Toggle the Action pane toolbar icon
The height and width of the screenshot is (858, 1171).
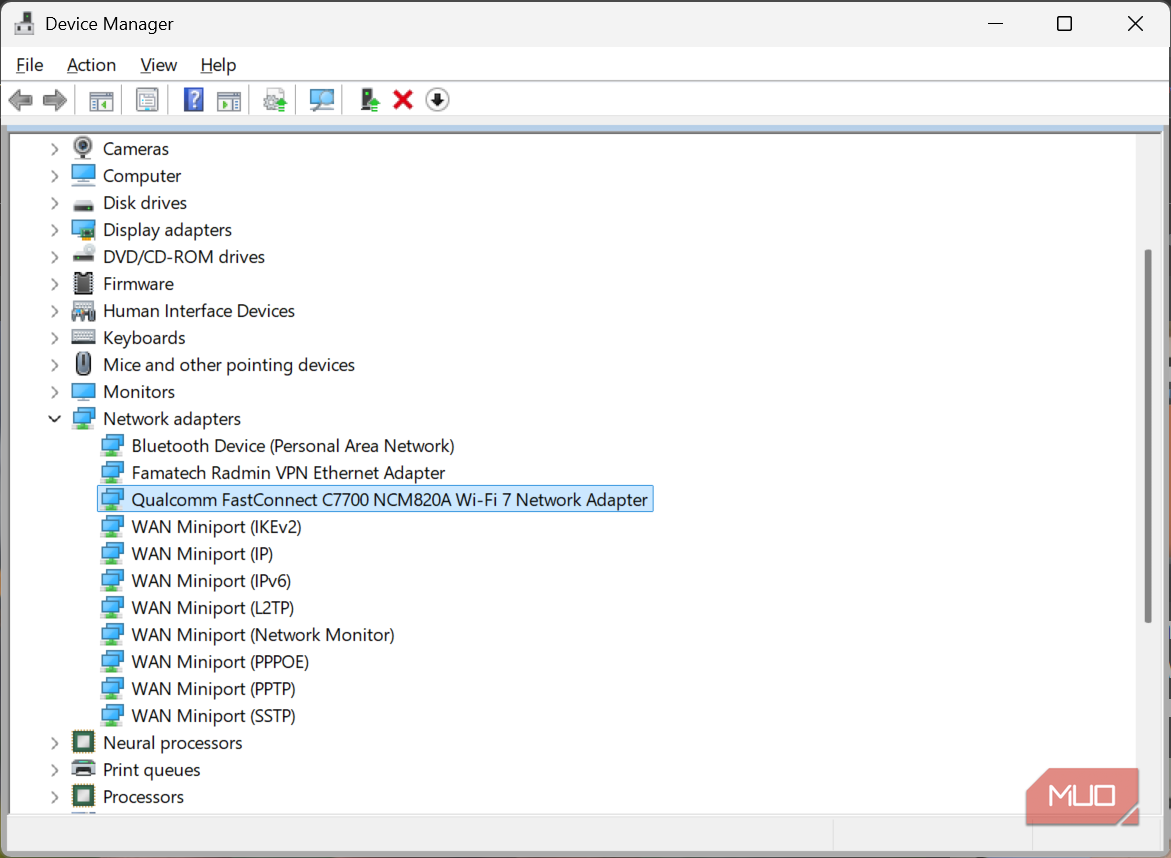click(229, 100)
